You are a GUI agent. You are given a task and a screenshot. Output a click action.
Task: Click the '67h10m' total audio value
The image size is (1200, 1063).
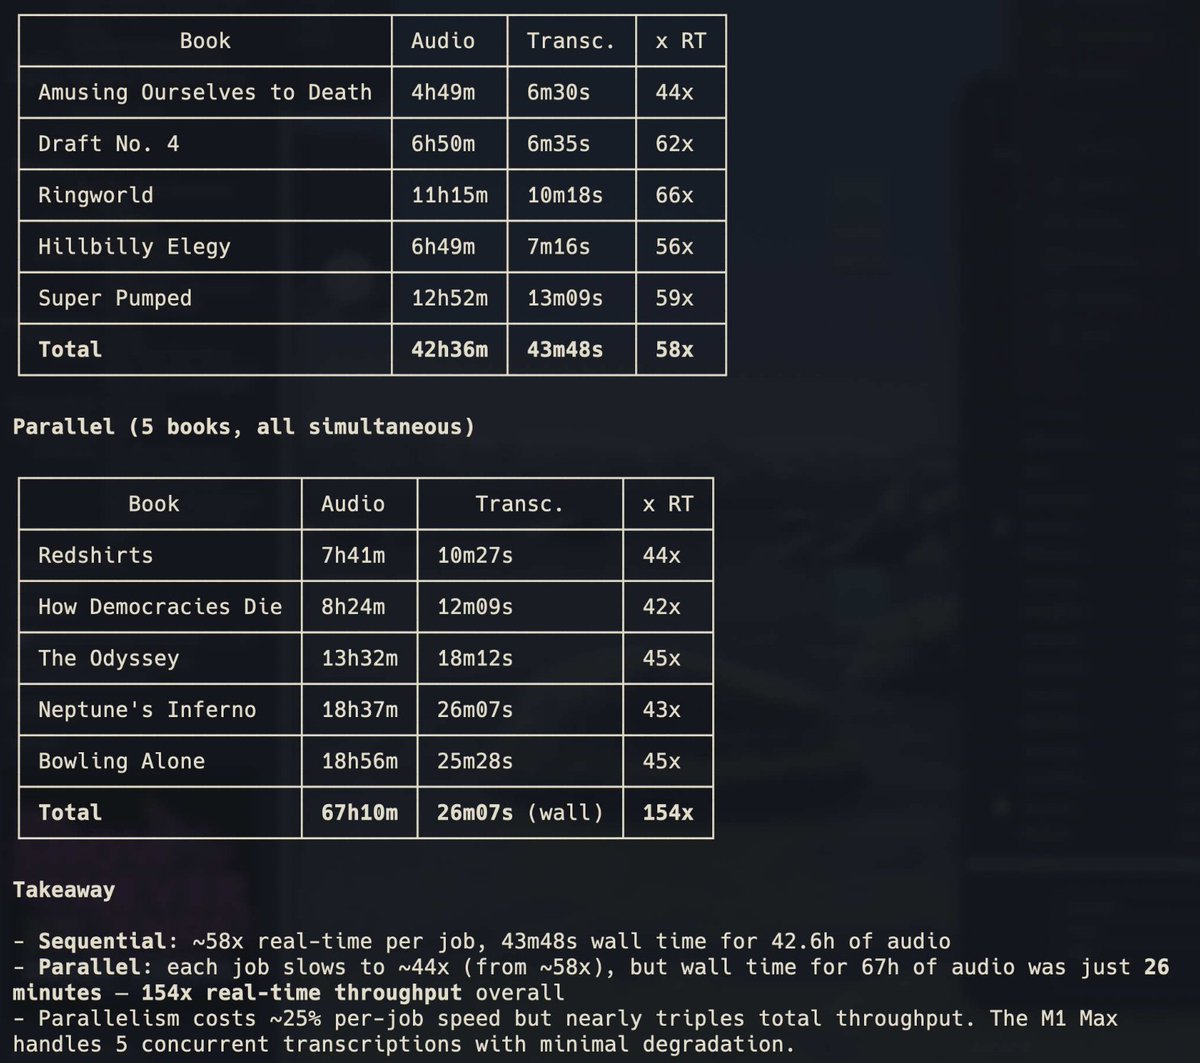[x=360, y=813]
